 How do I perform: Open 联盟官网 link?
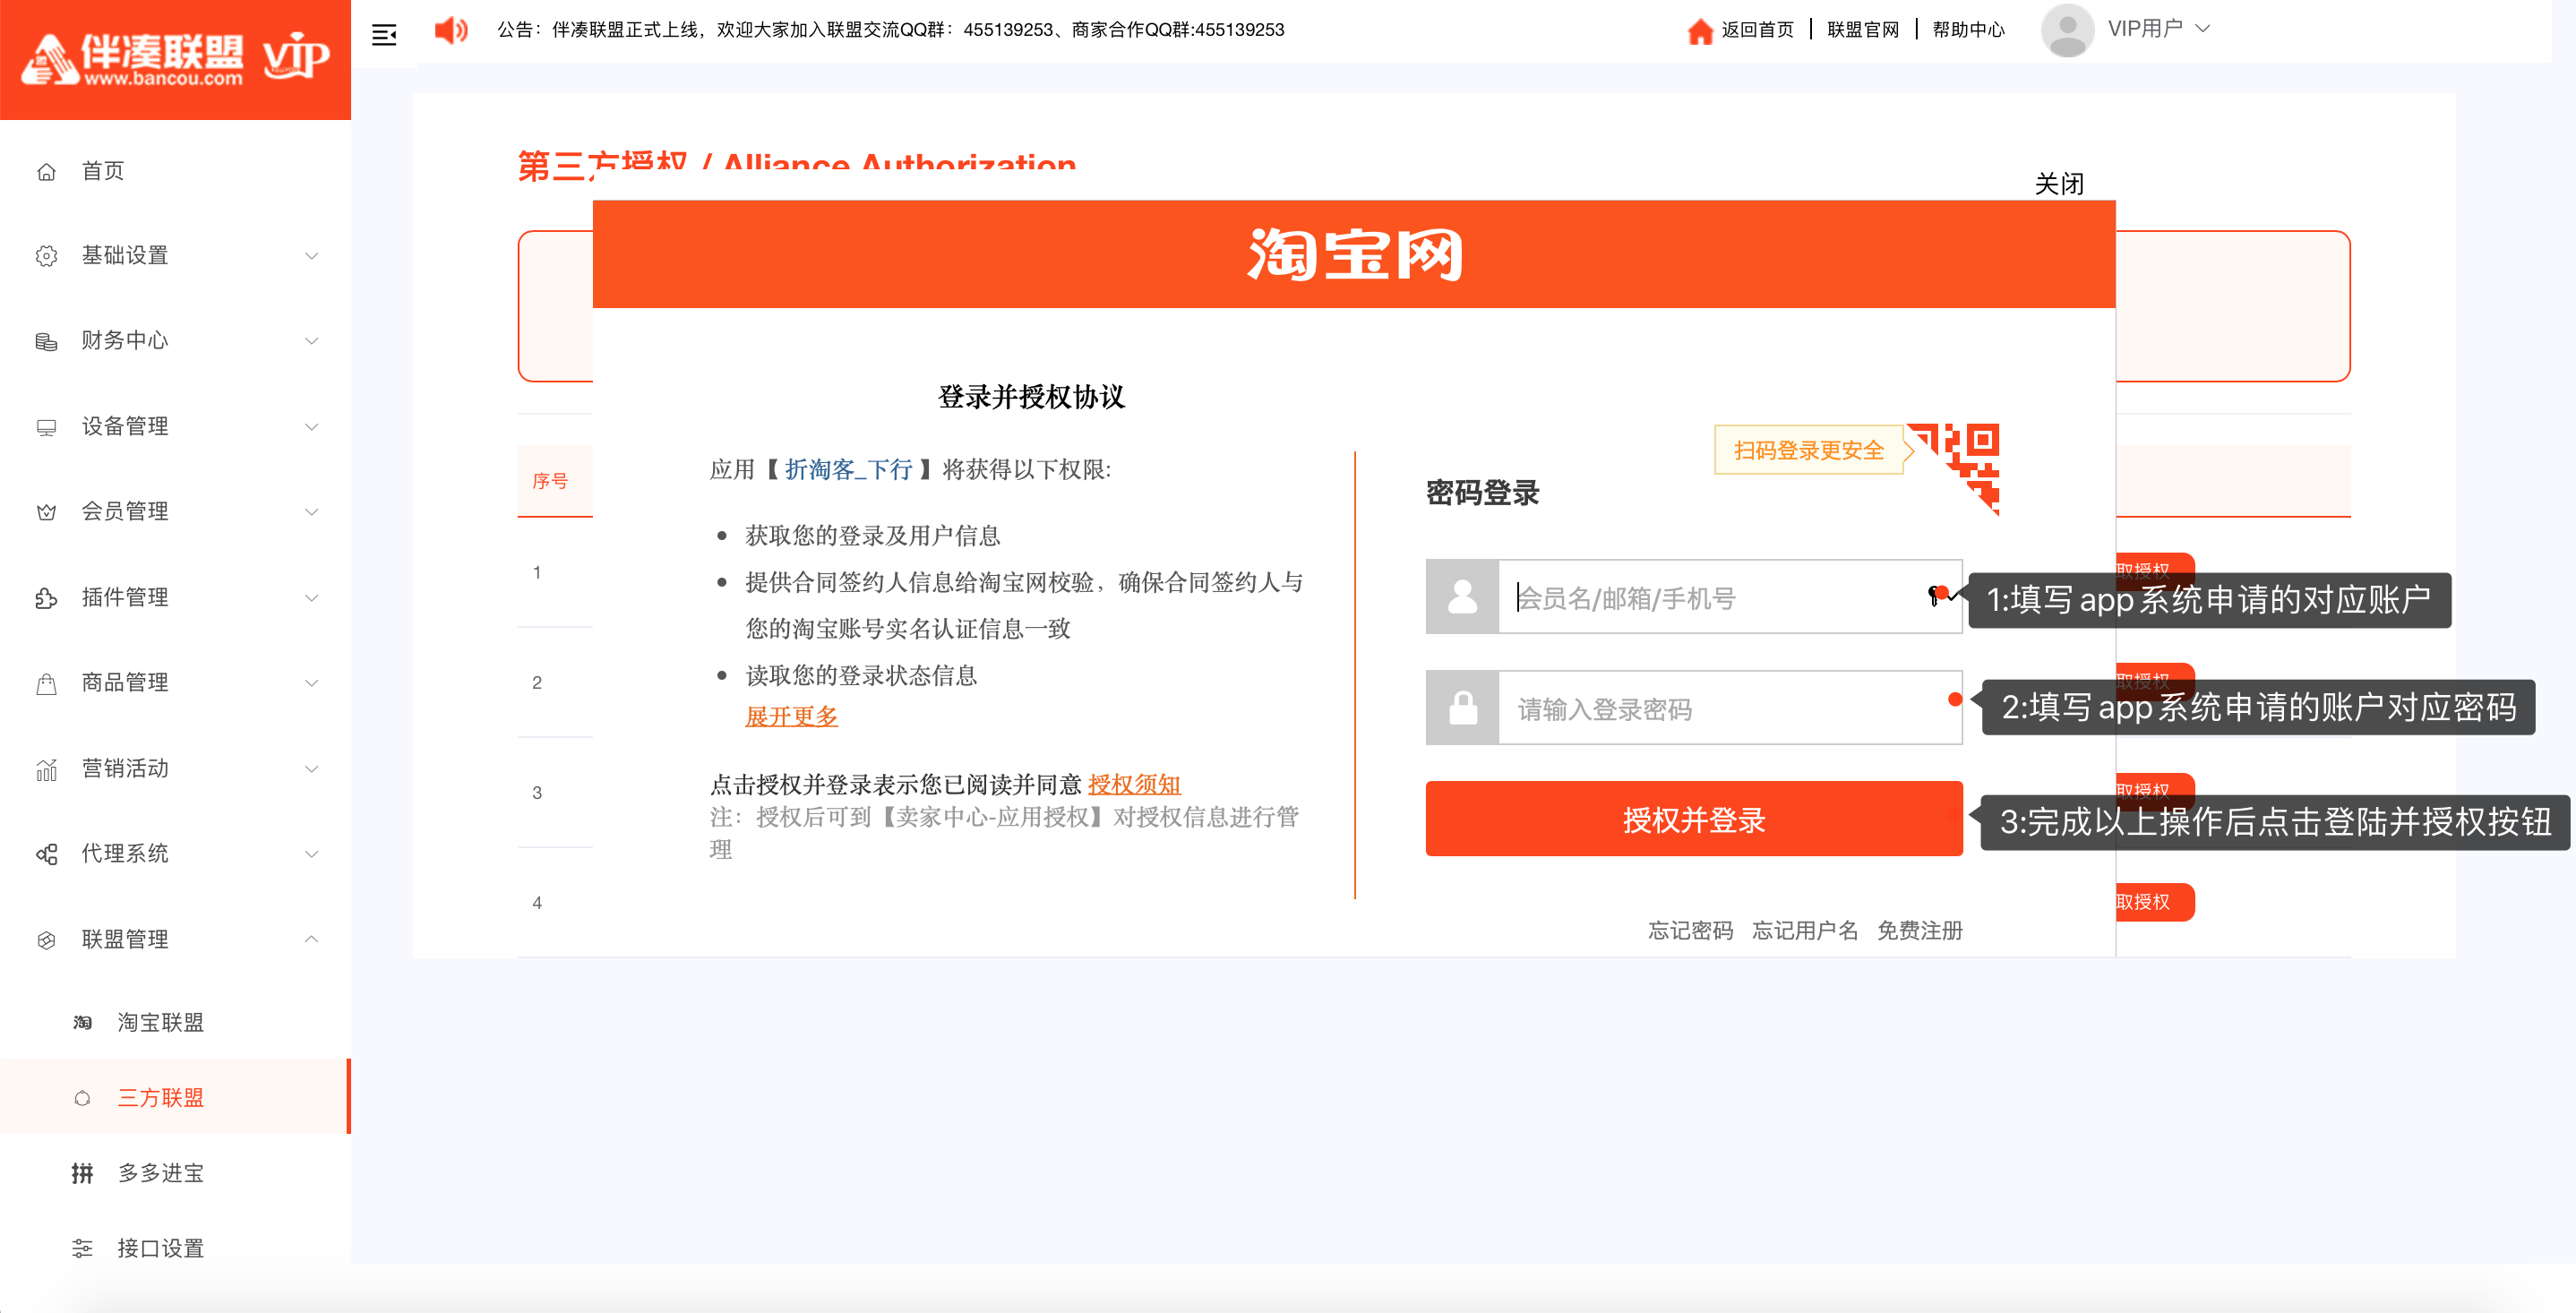[x=1862, y=30]
